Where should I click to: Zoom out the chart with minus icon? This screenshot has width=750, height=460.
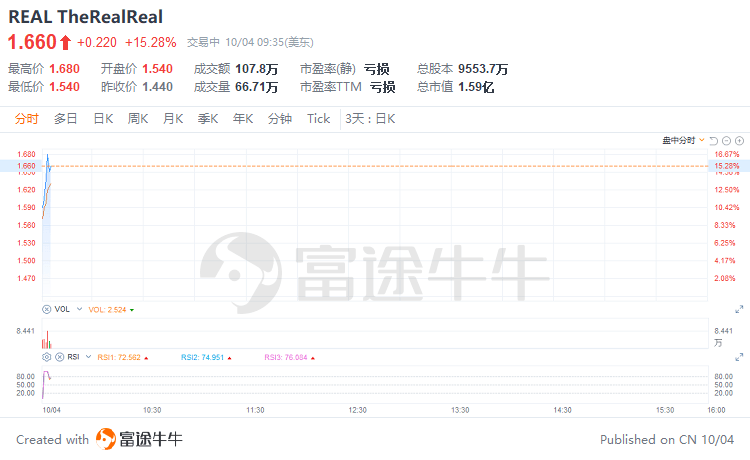coord(727,141)
